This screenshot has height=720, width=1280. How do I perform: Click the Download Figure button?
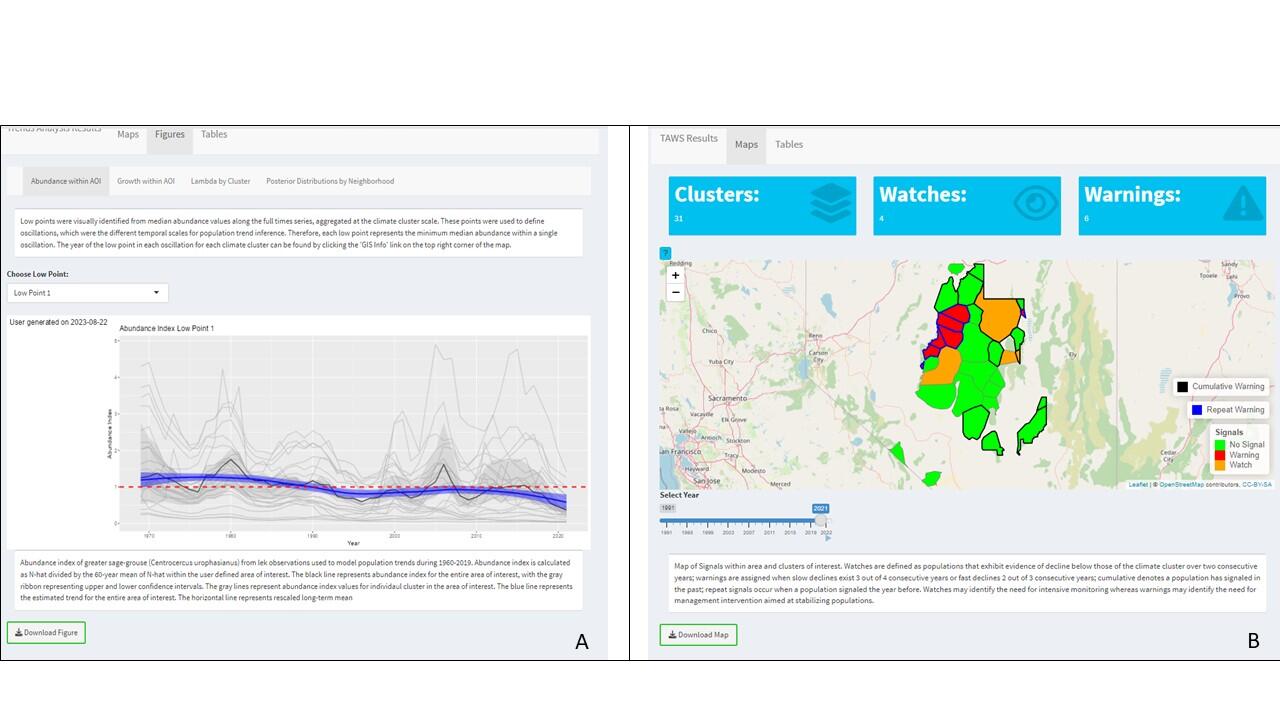(46, 632)
